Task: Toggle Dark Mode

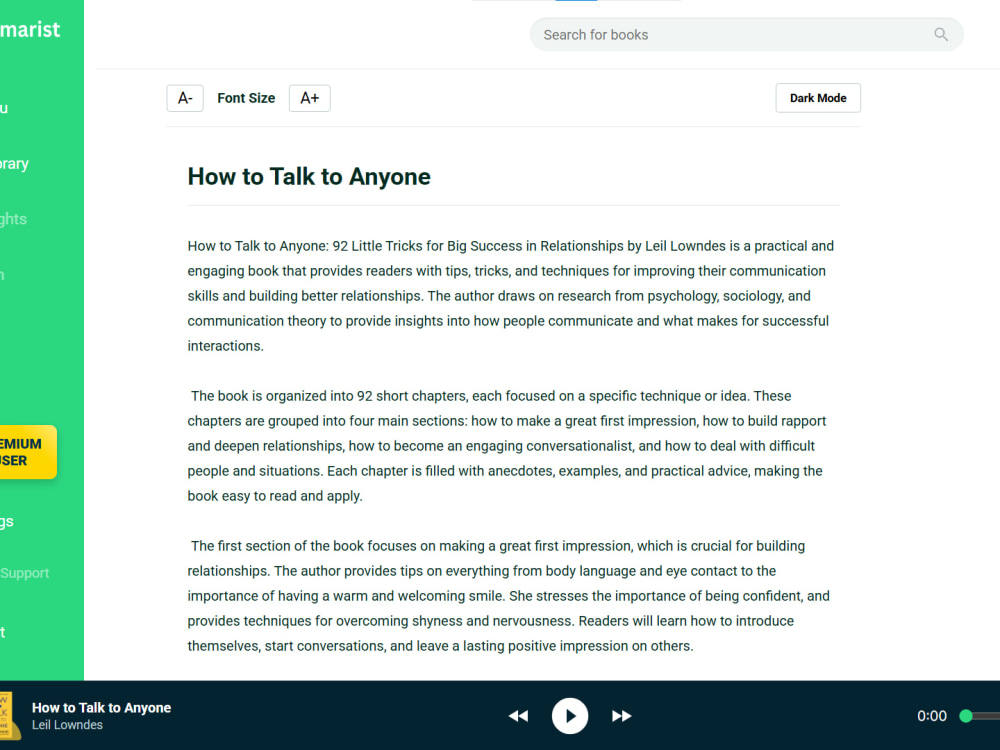Action: (x=818, y=98)
